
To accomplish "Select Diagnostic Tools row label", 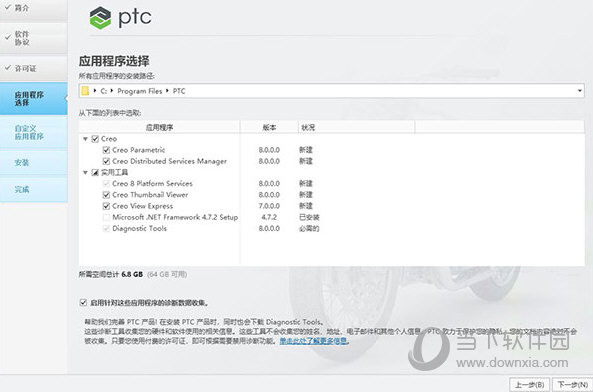I will pos(140,229).
